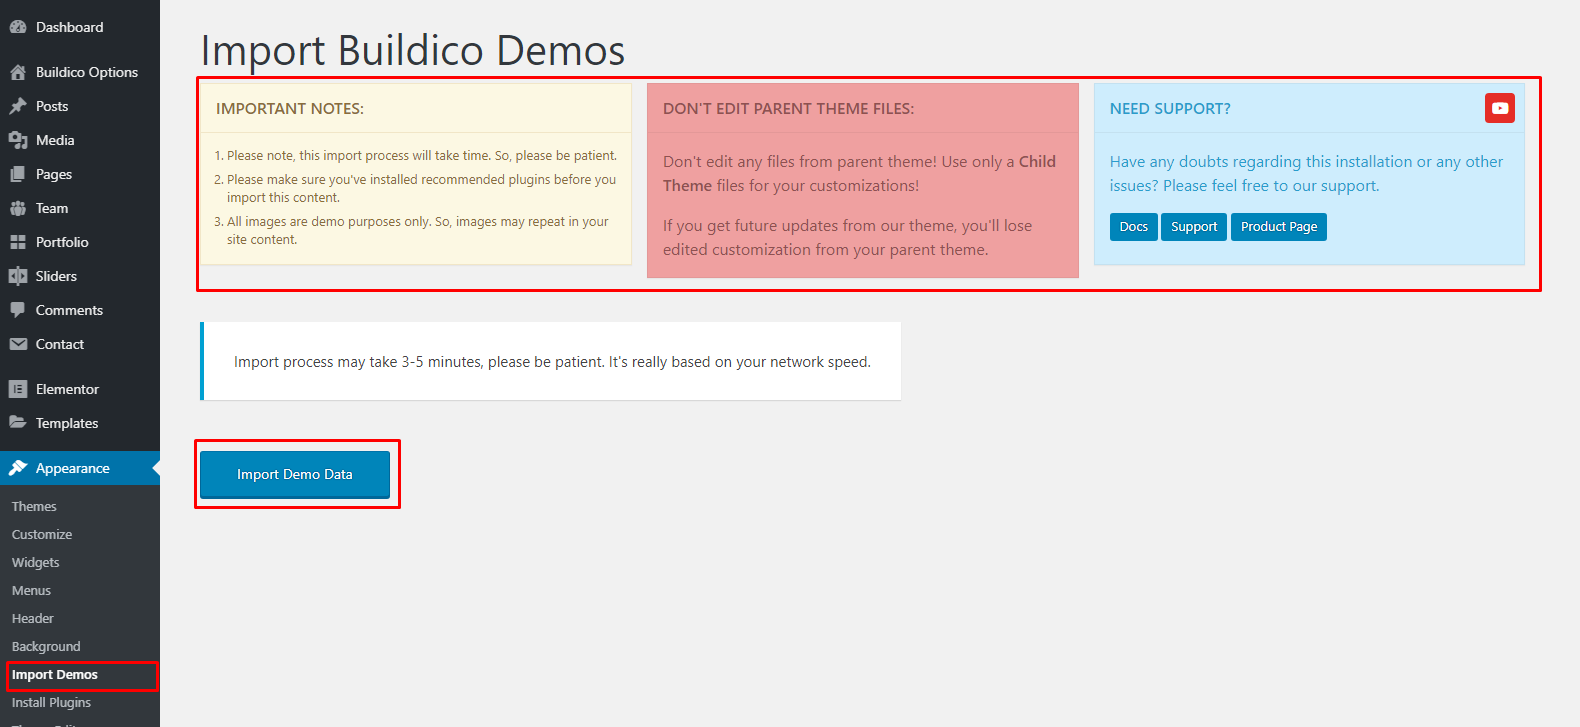Click the Elementor icon in sidebar

[x=18, y=389]
